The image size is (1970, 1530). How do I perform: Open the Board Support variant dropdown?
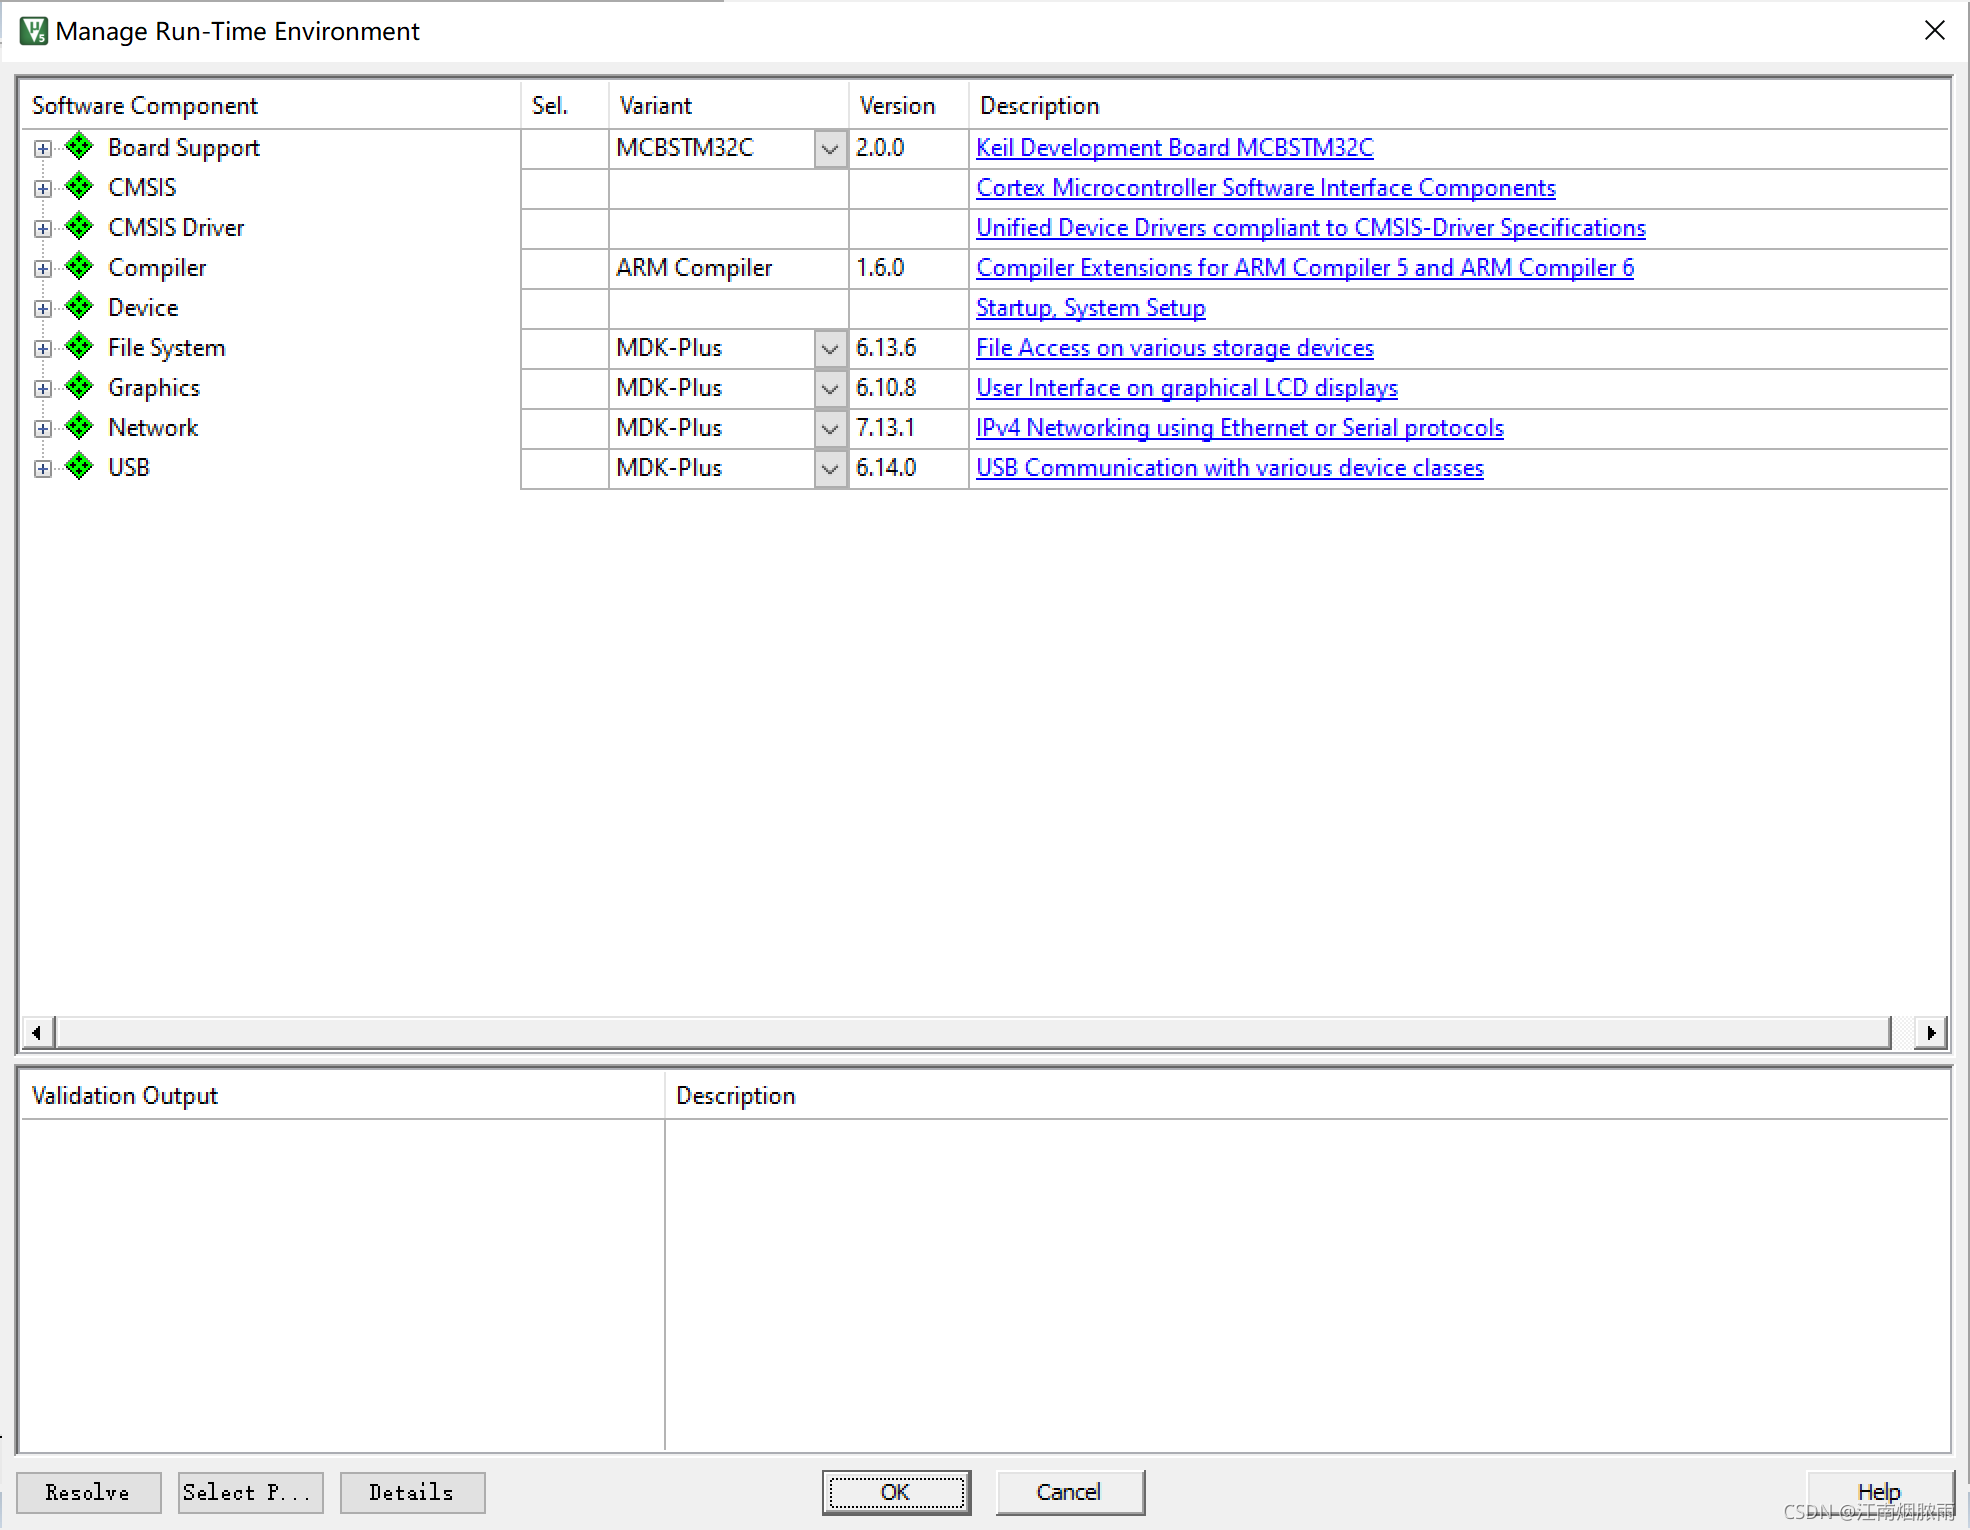830,149
